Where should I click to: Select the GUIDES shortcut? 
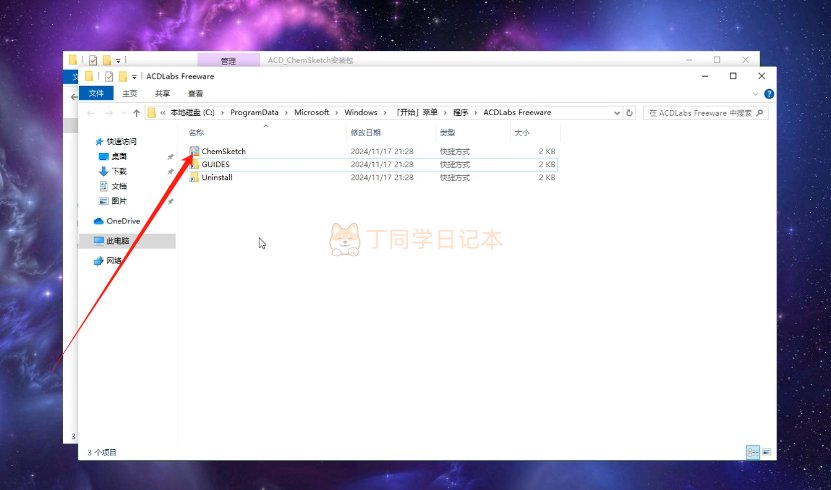216,164
